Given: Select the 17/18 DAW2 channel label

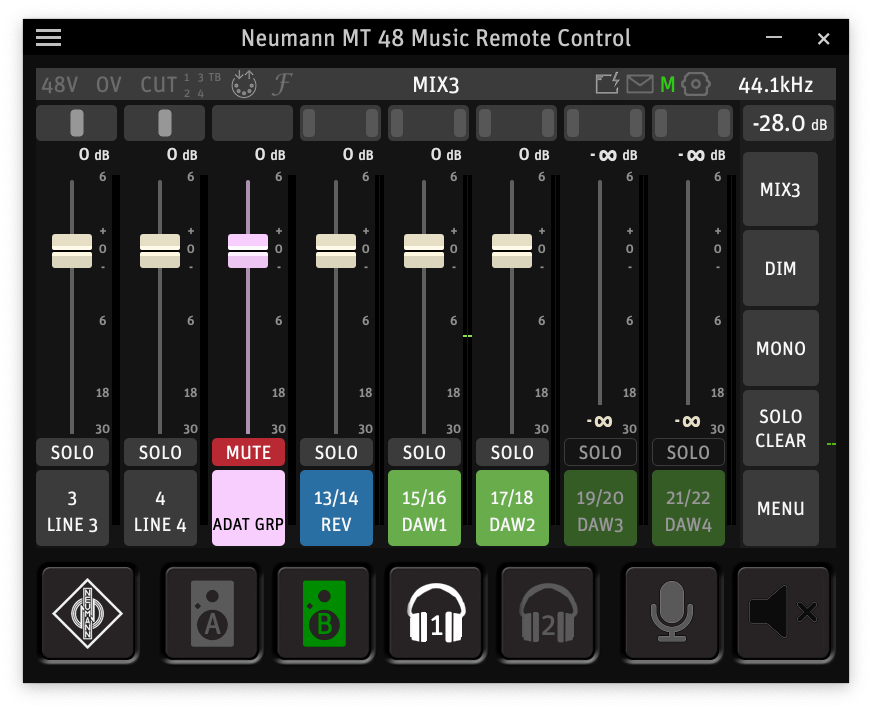Looking at the screenshot, I should [512, 508].
